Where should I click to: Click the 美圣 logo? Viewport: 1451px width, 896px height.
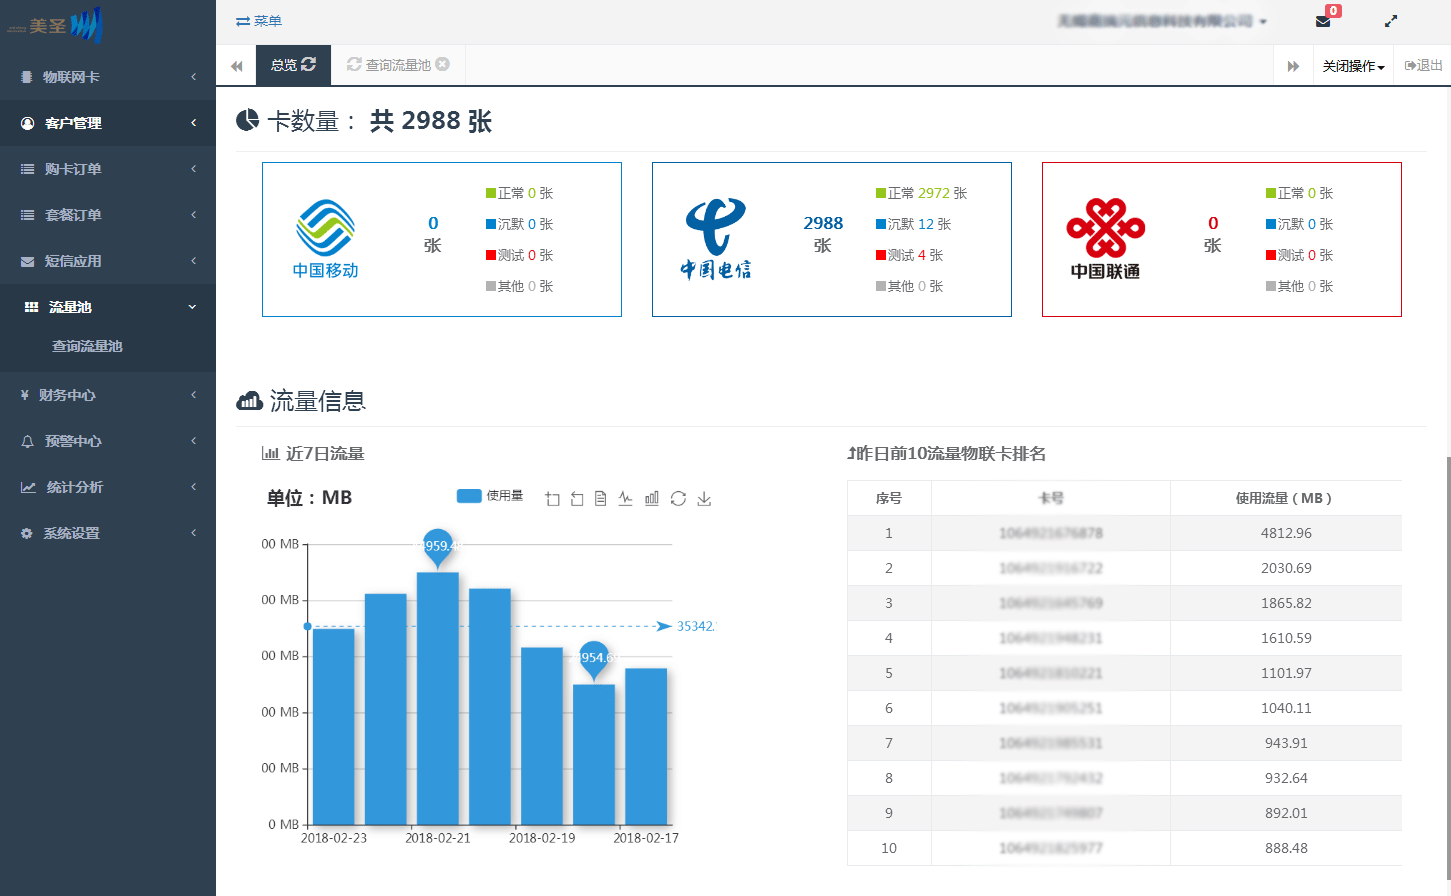(55, 25)
